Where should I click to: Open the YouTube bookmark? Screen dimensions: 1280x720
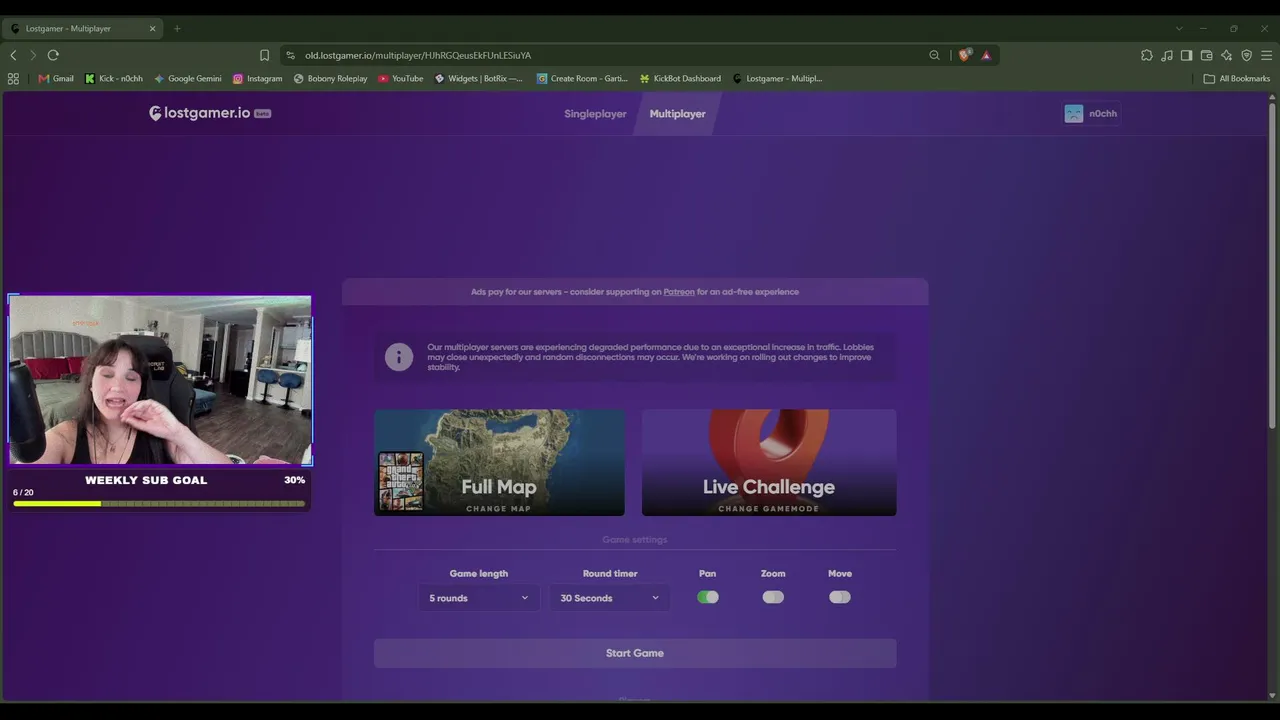[401, 78]
